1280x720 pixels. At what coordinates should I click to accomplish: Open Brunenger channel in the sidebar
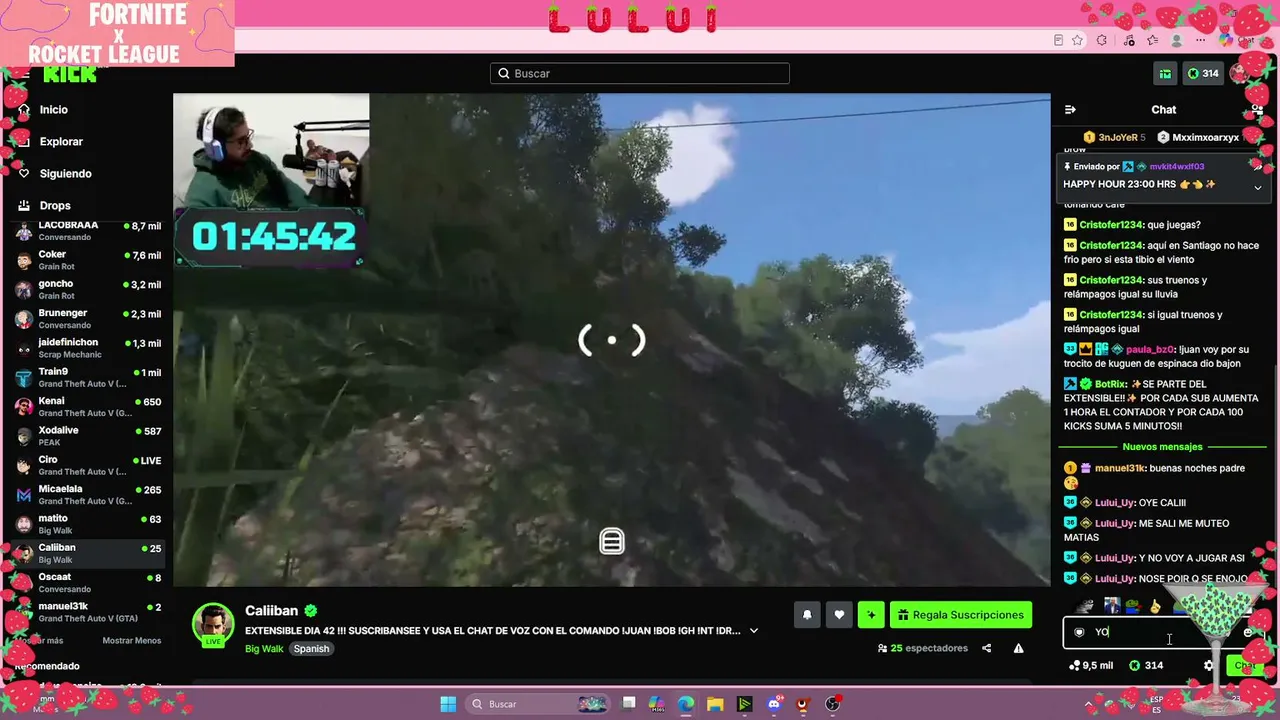[x=89, y=318]
